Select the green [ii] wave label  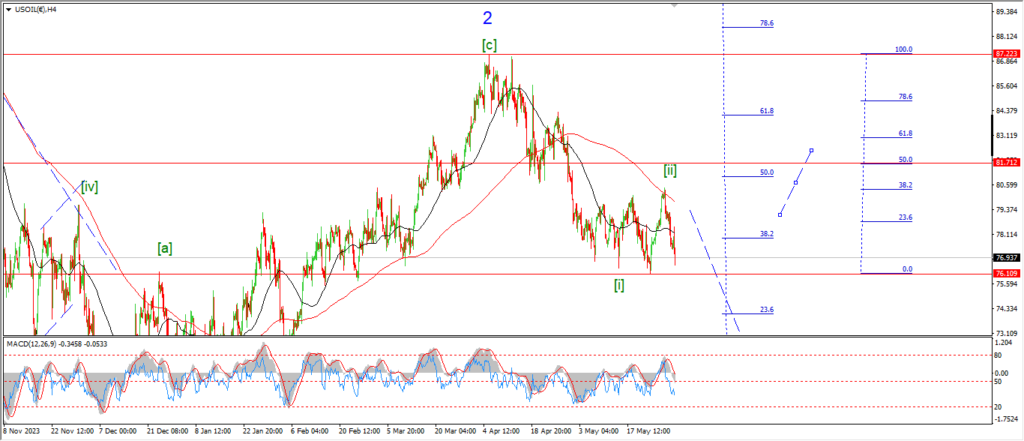coord(672,169)
